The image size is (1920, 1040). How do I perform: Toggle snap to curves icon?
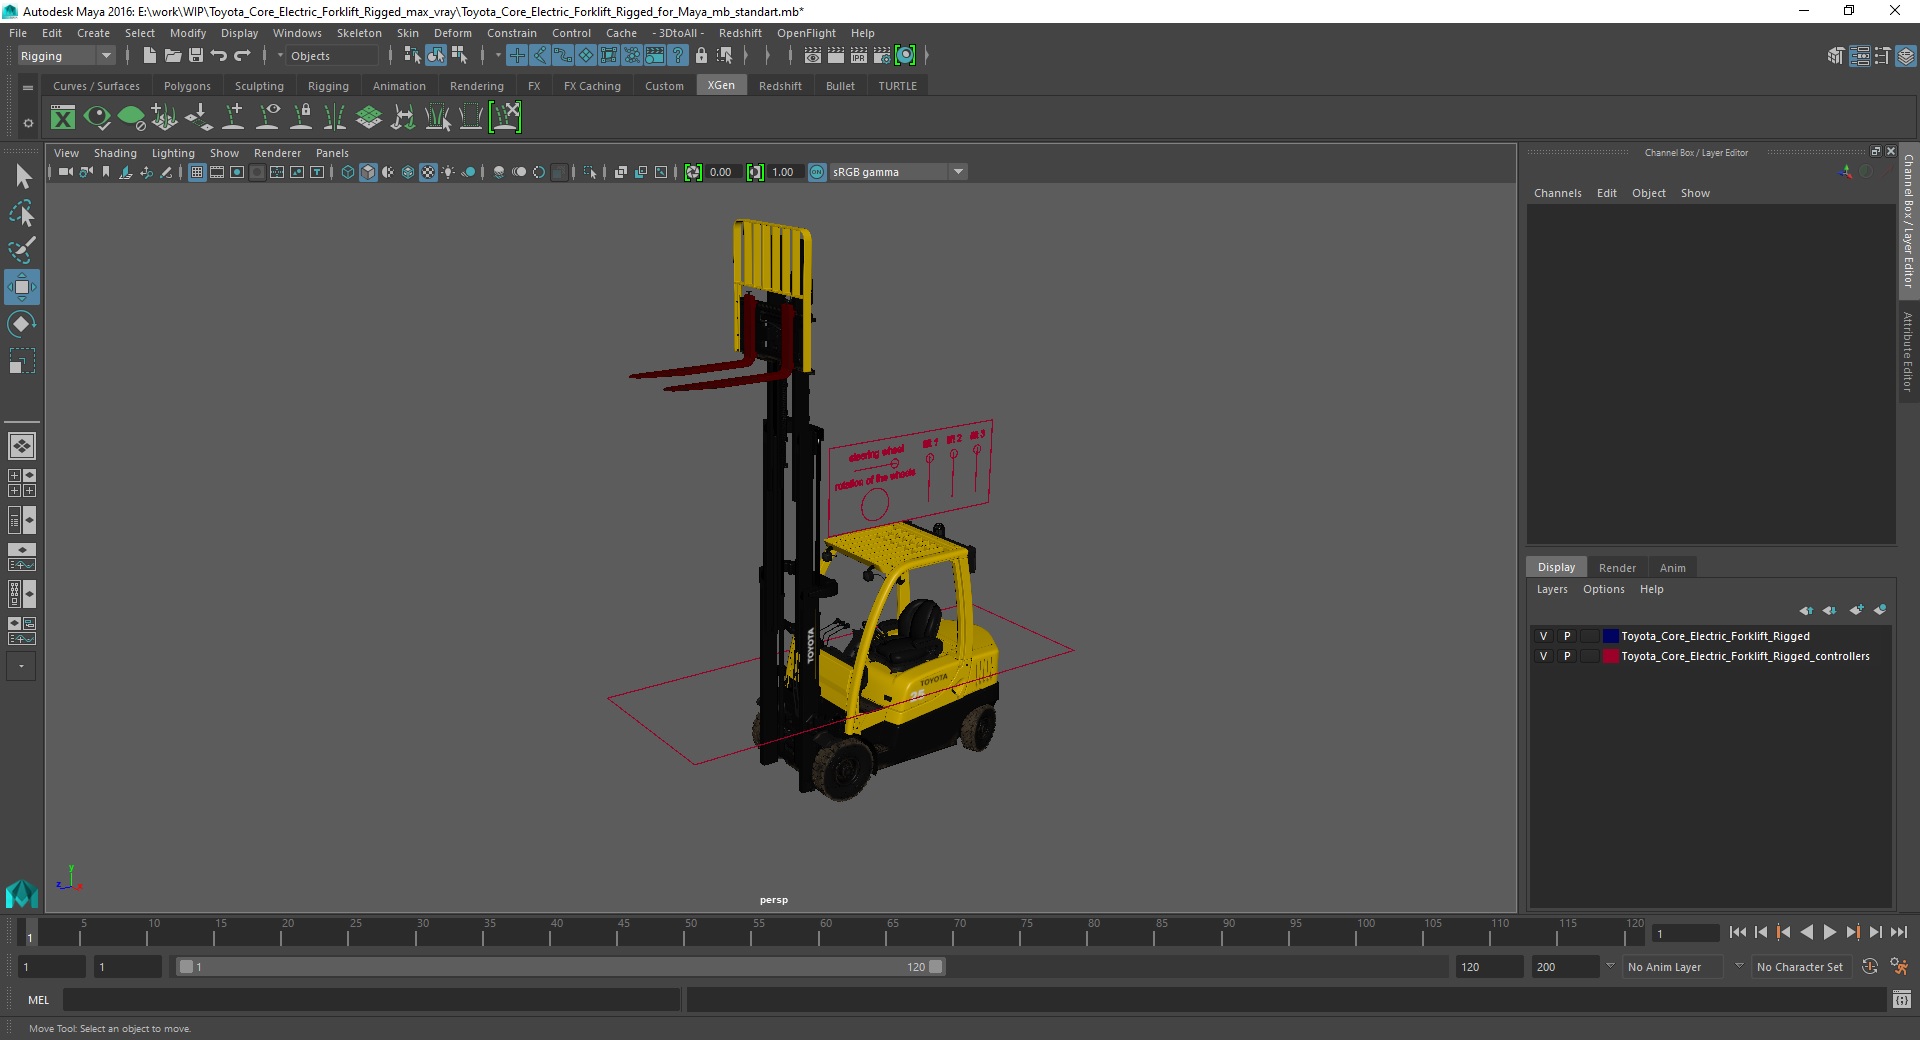(x=539, y=56)
